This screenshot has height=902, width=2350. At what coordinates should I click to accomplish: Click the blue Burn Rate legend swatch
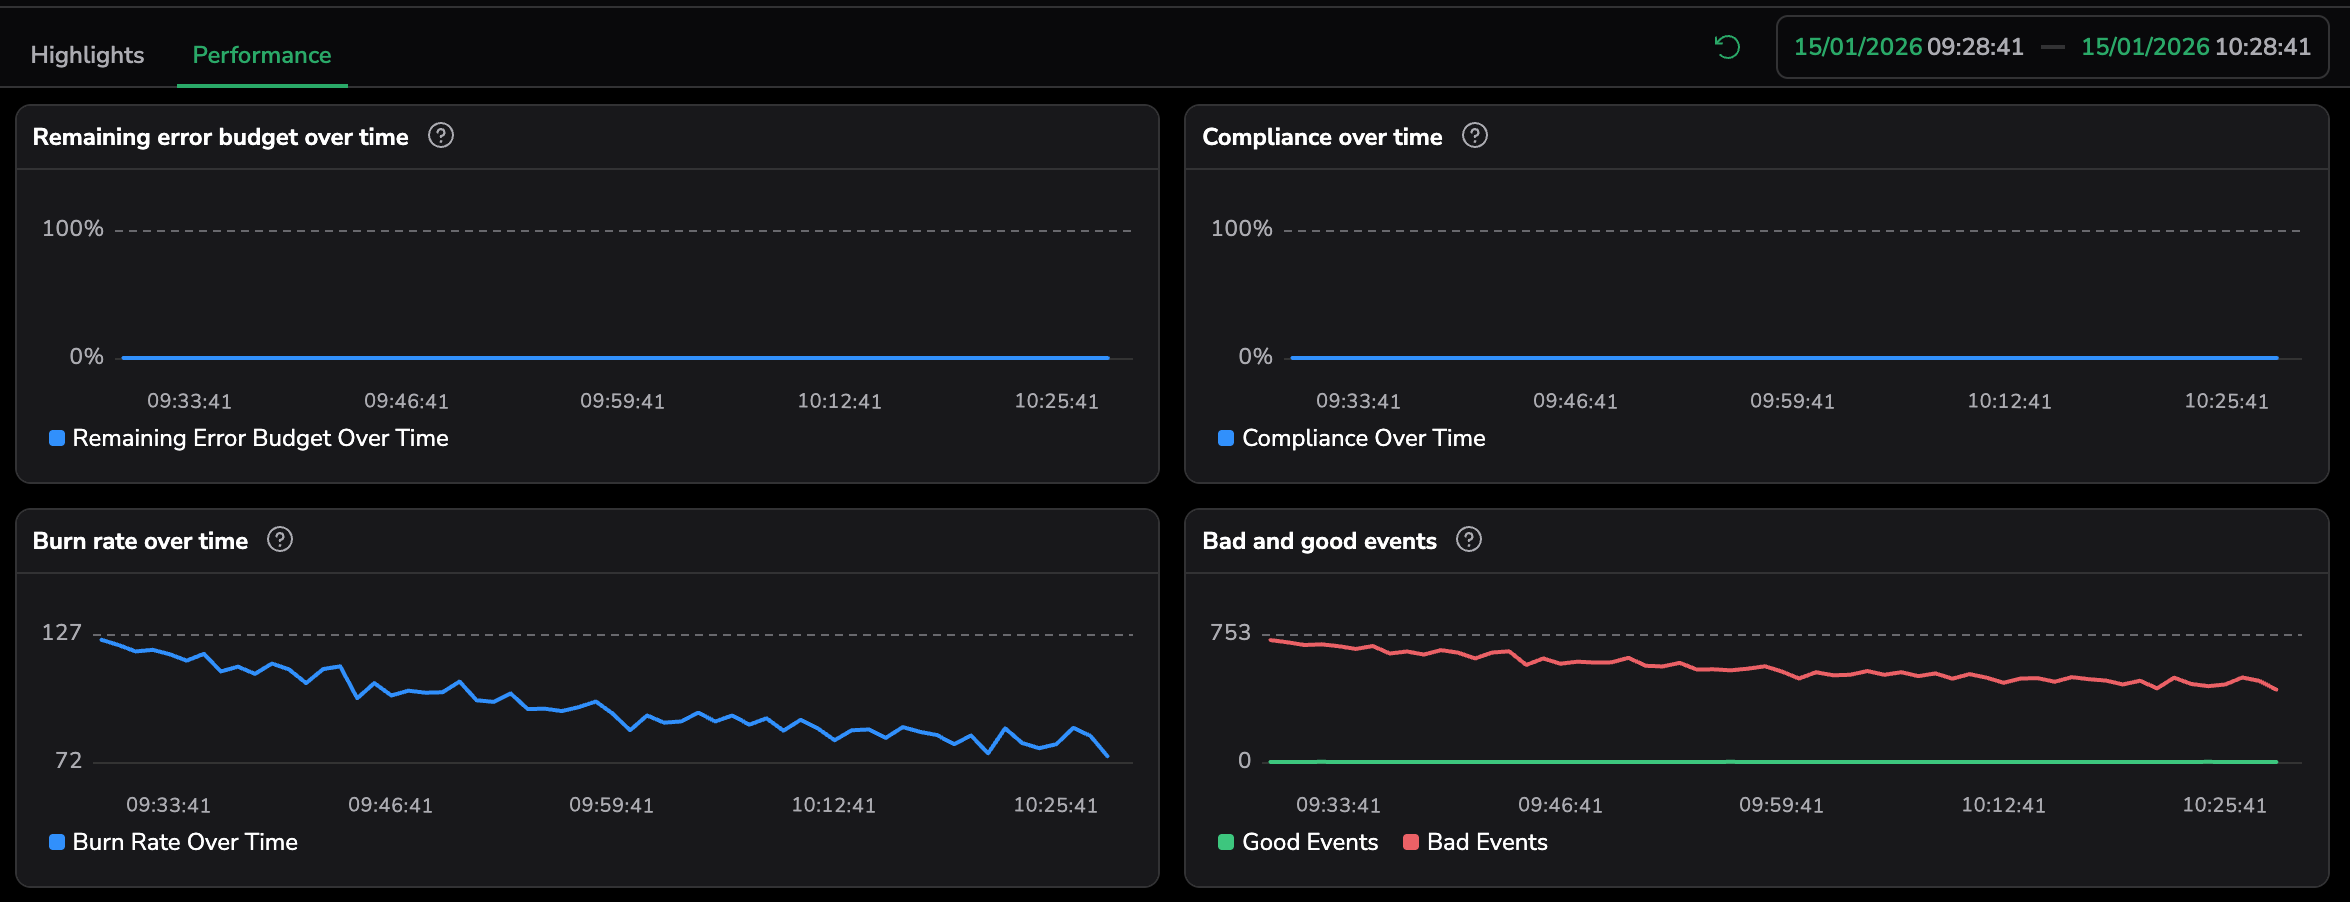(x=57, y=842)
